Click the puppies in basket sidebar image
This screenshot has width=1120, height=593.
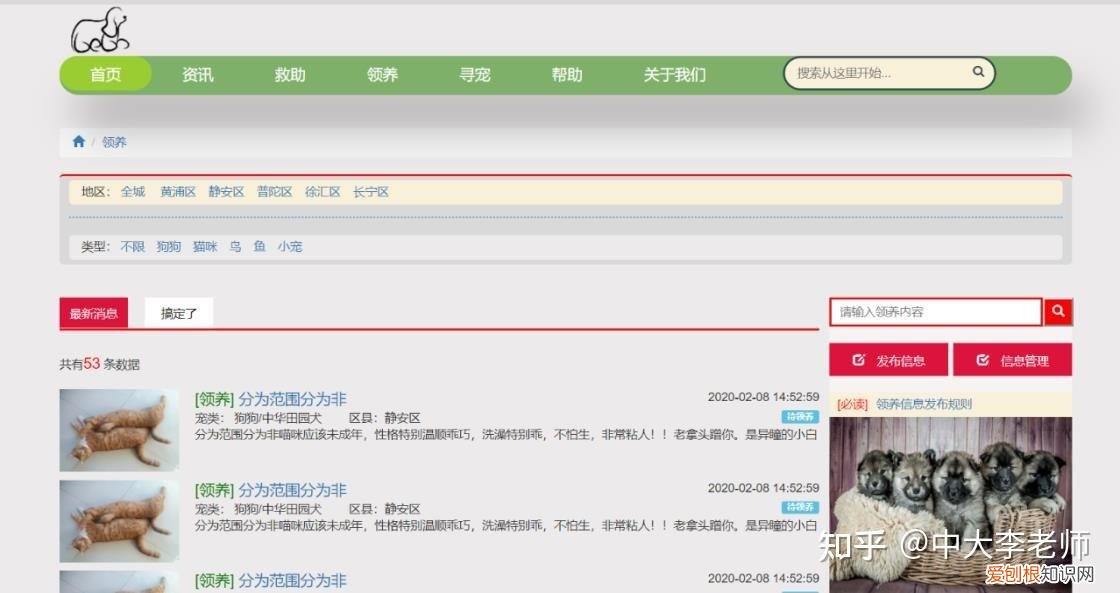tap(951, 504)
